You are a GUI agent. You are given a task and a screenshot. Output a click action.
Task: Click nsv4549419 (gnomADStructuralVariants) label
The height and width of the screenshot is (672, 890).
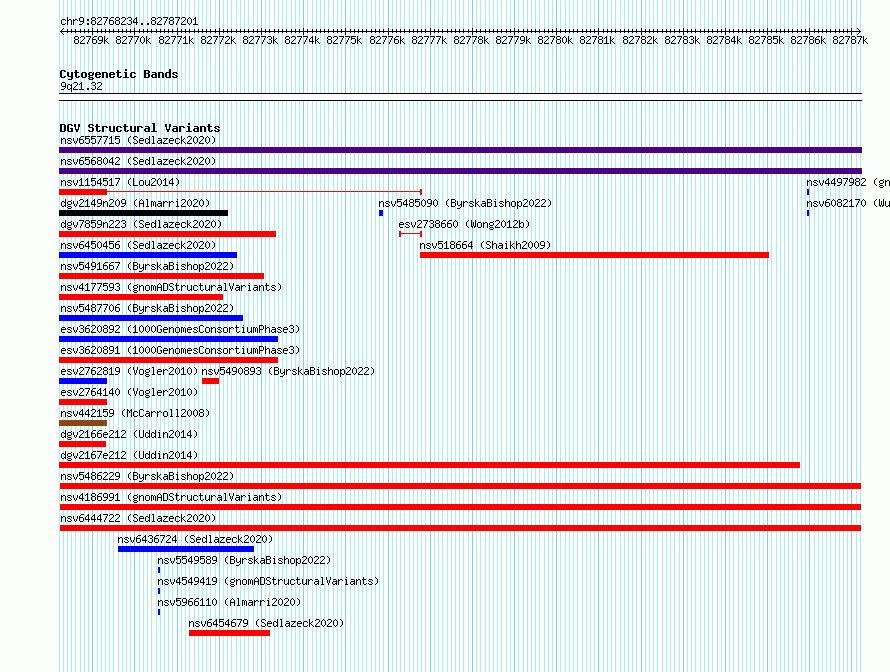point(268,581)
